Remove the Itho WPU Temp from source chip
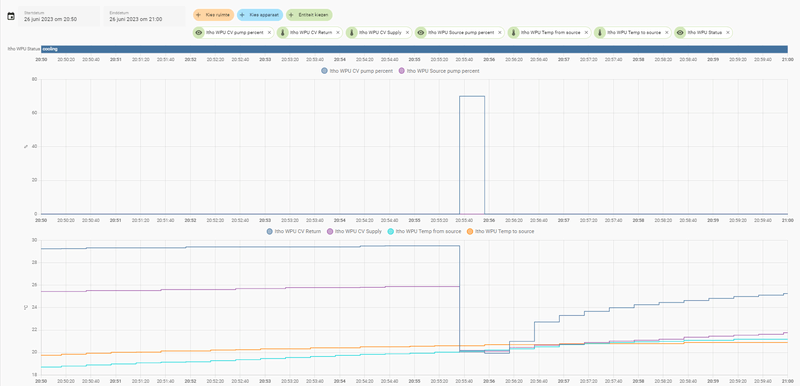 [586, 33]
